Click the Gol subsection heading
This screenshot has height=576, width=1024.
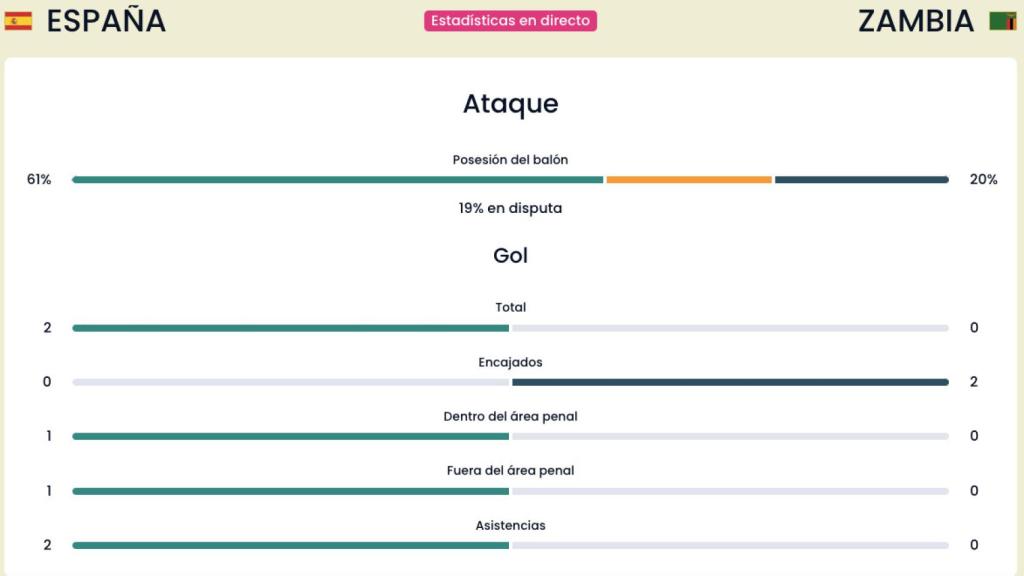tap(511, 255)
